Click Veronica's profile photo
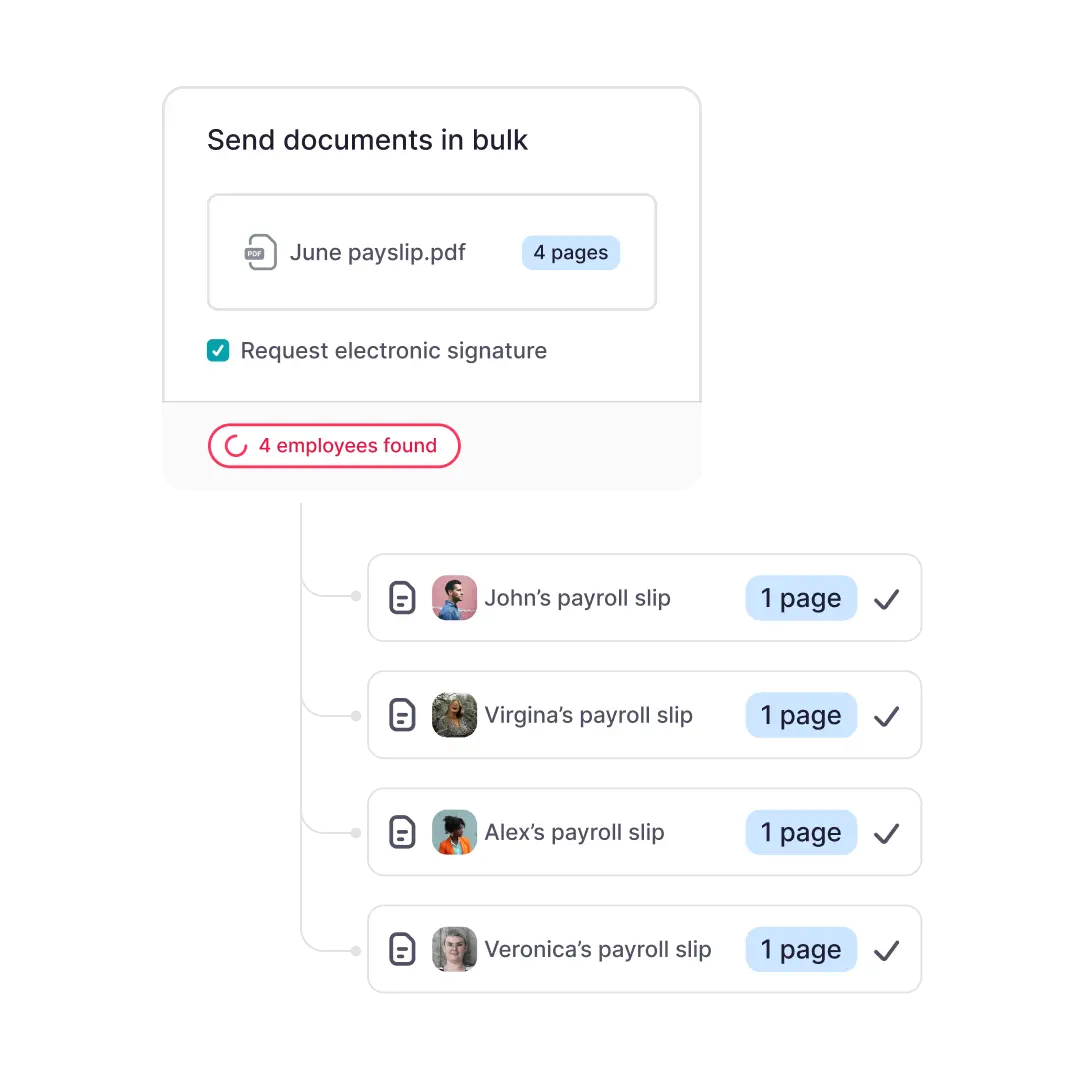 click(454, 949)
